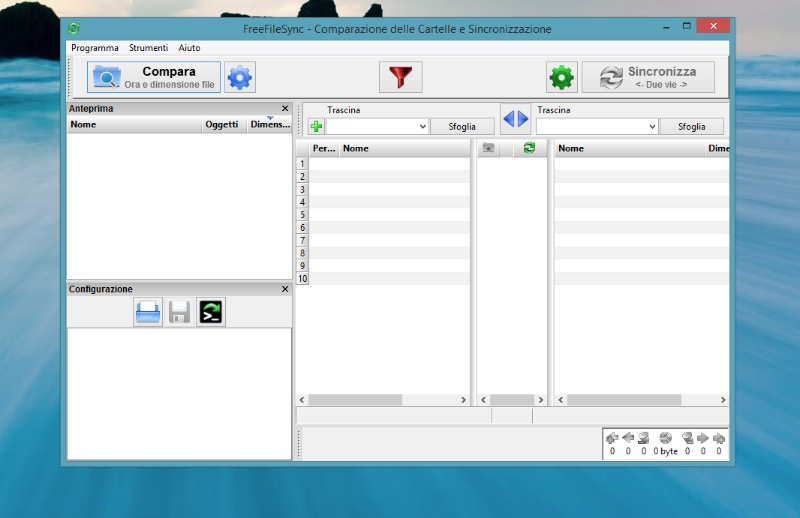The image size is (800, 518).
Task: Expand right folder path dropdown
Action: click(653, 127)
